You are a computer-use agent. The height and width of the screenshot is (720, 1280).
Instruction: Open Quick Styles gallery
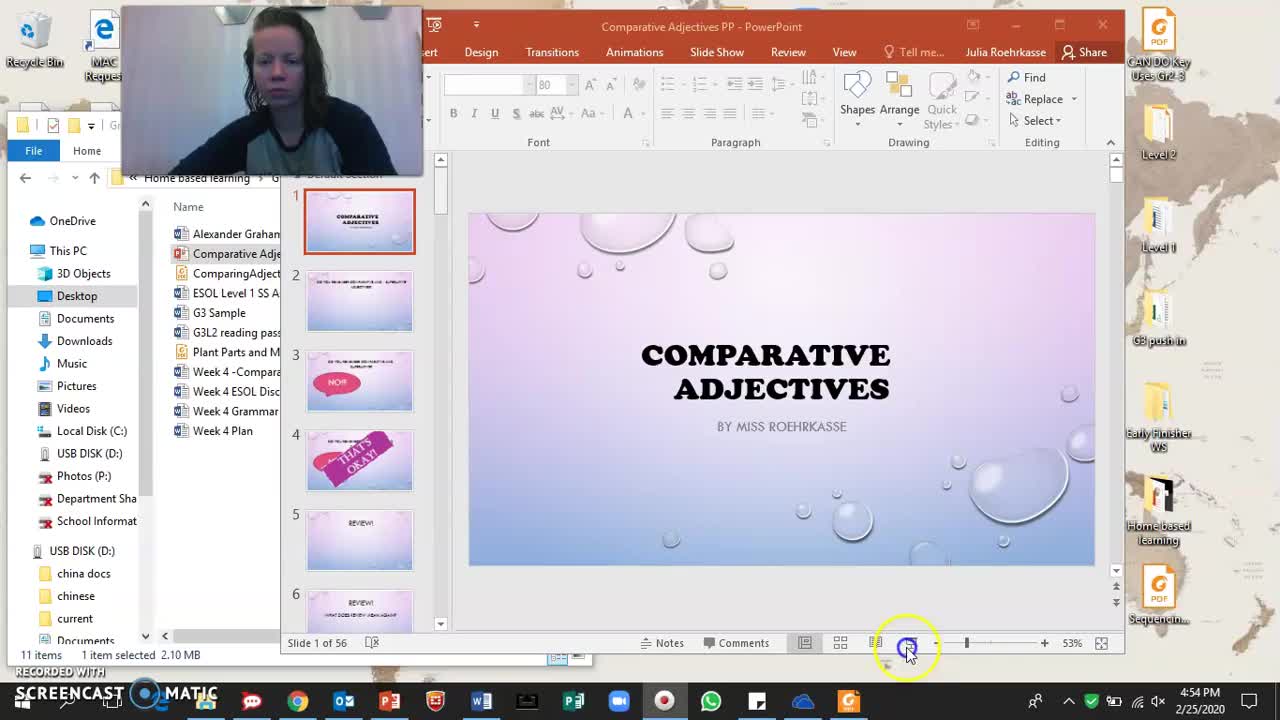(x=941, y=99)
